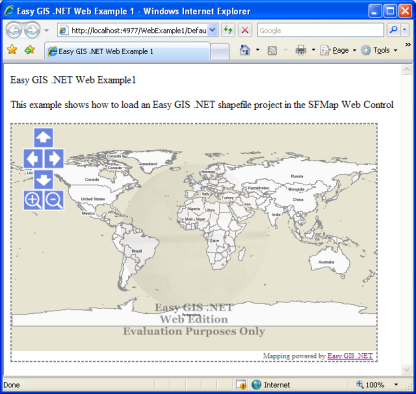The width and height of the screenshot is (416, 394).
Task: Pan the map left with the left arrow
Action: (x=33, y=158)
